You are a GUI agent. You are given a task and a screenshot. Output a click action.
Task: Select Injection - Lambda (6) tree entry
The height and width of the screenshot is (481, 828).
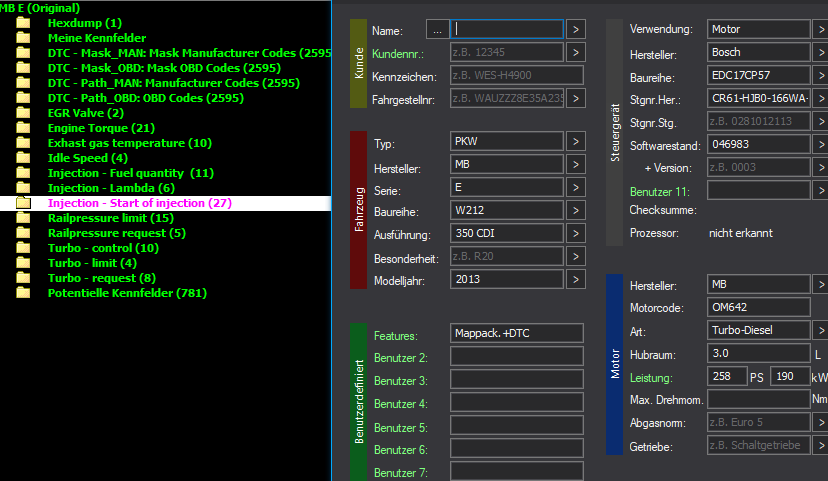[x=111, y=188]
